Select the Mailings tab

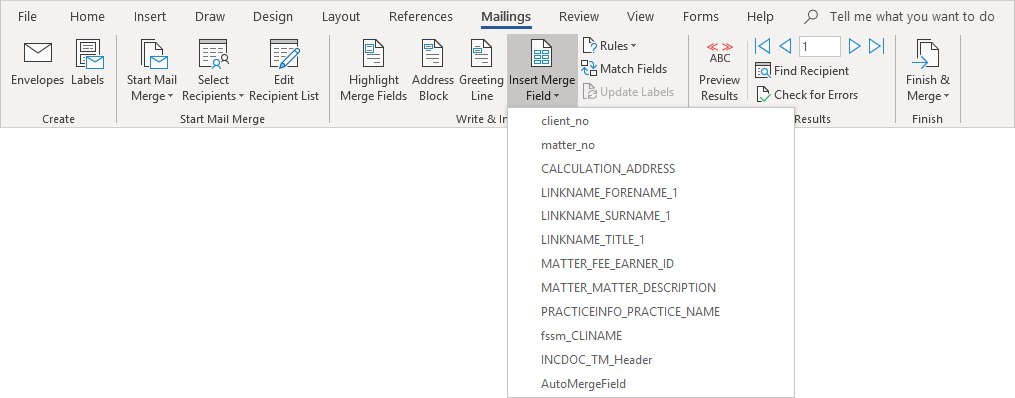pos(506,17)
